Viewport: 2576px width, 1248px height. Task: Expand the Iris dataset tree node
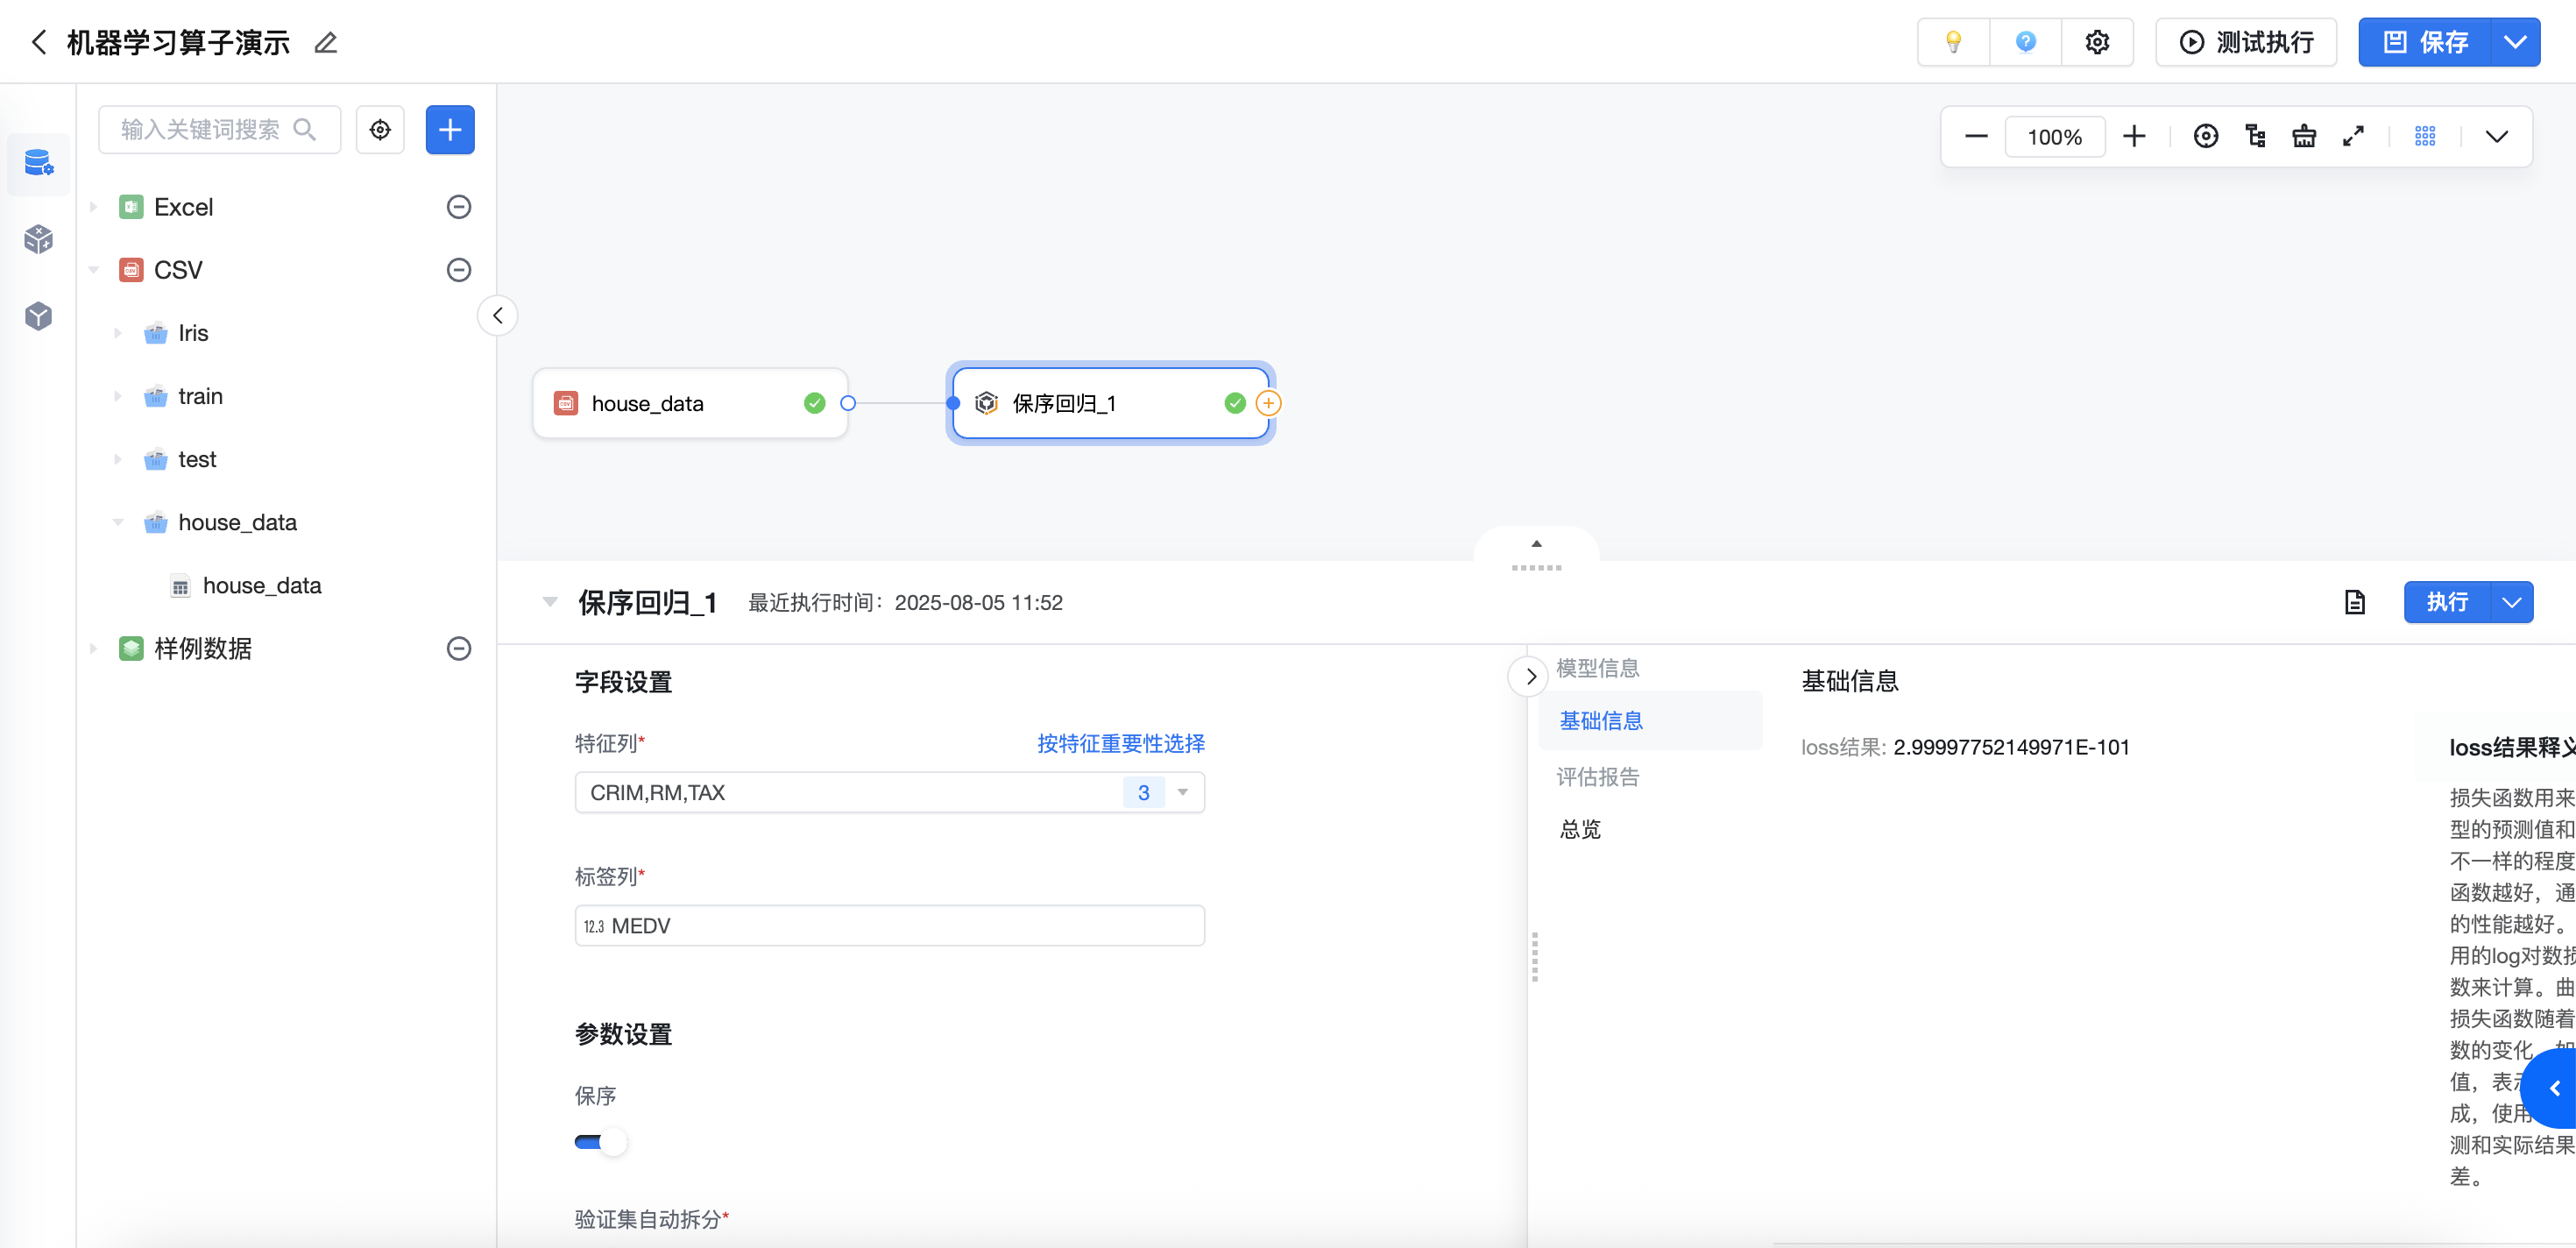pos(118,333)
